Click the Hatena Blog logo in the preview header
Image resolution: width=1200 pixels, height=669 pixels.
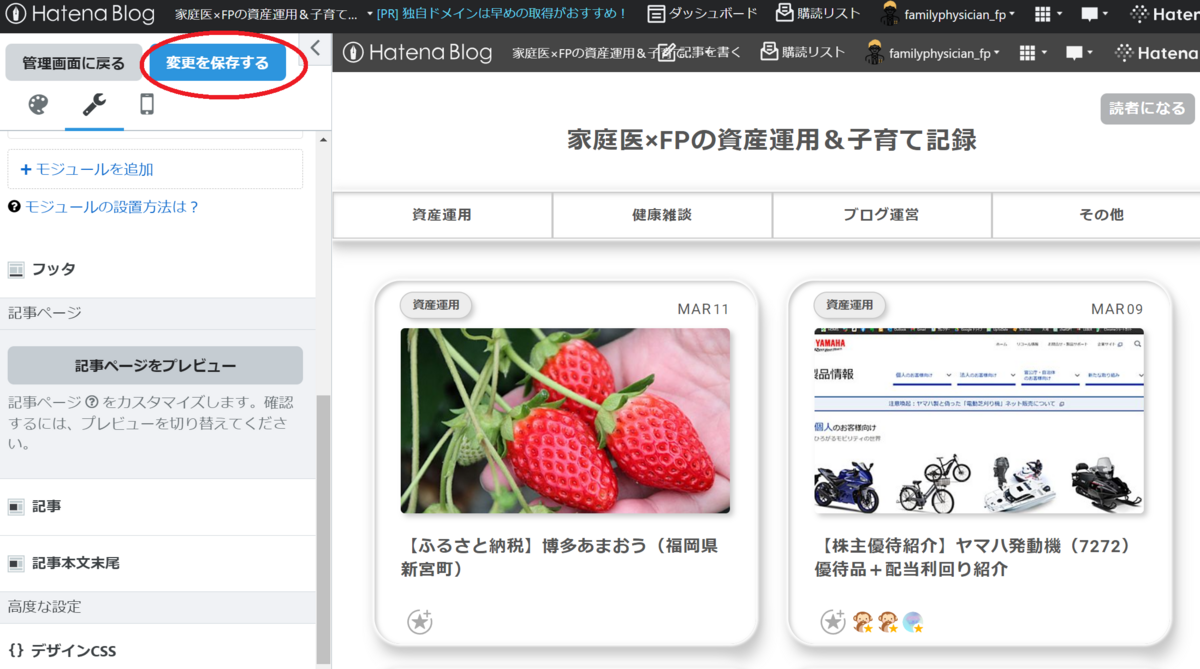[x=417, y=52]
